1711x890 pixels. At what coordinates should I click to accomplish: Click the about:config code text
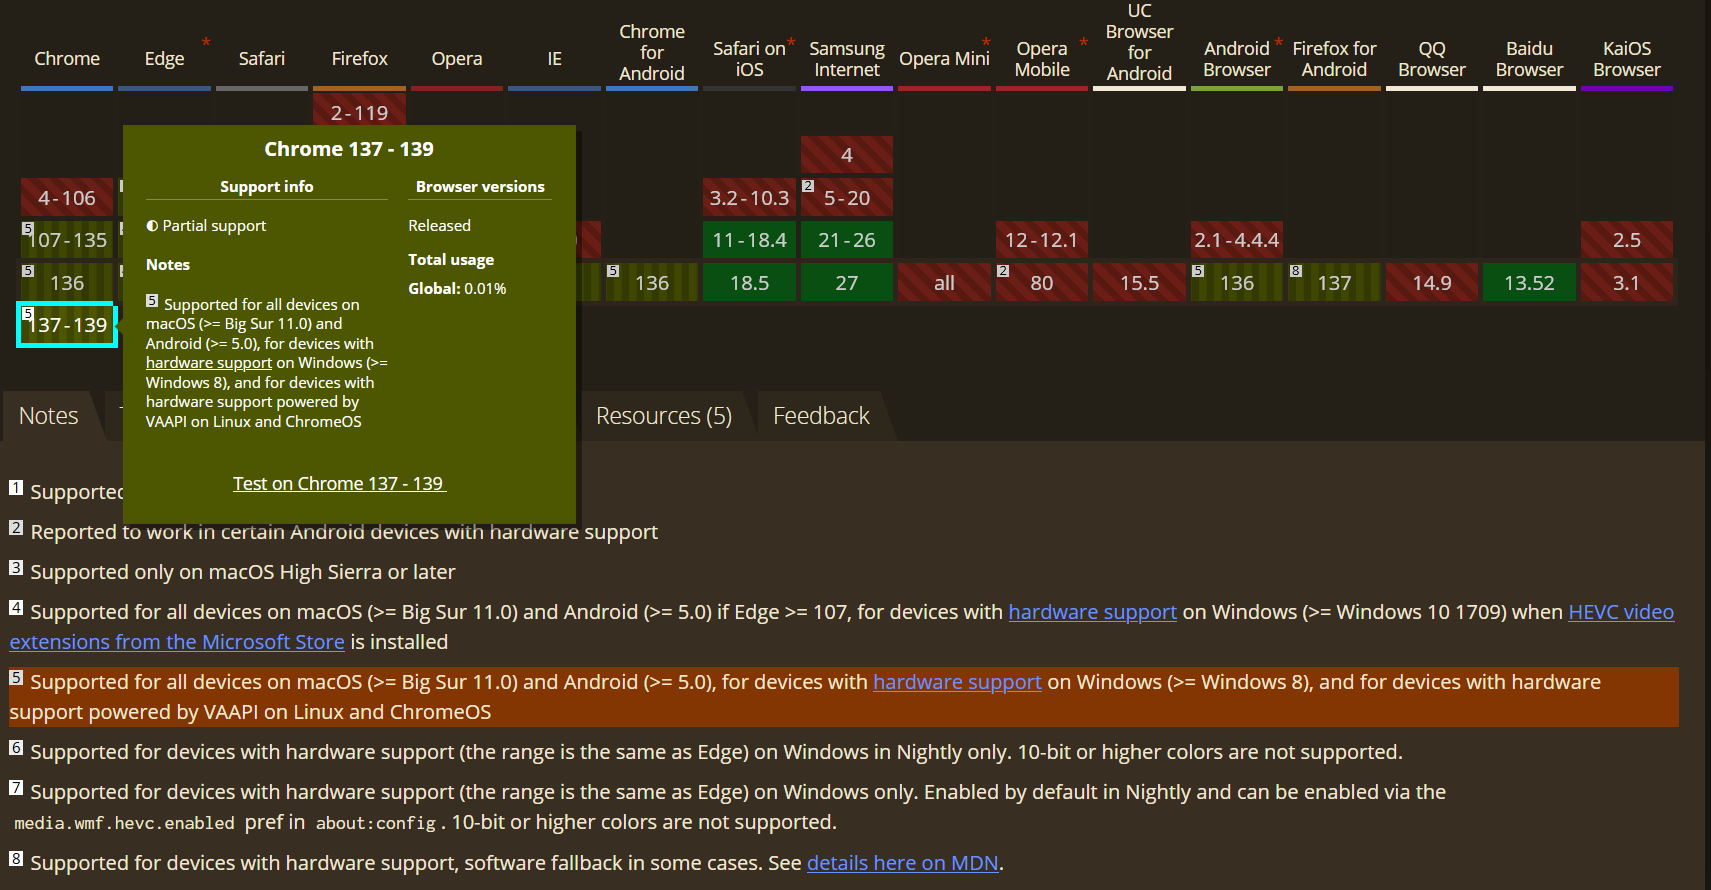(x=376, y=823)
